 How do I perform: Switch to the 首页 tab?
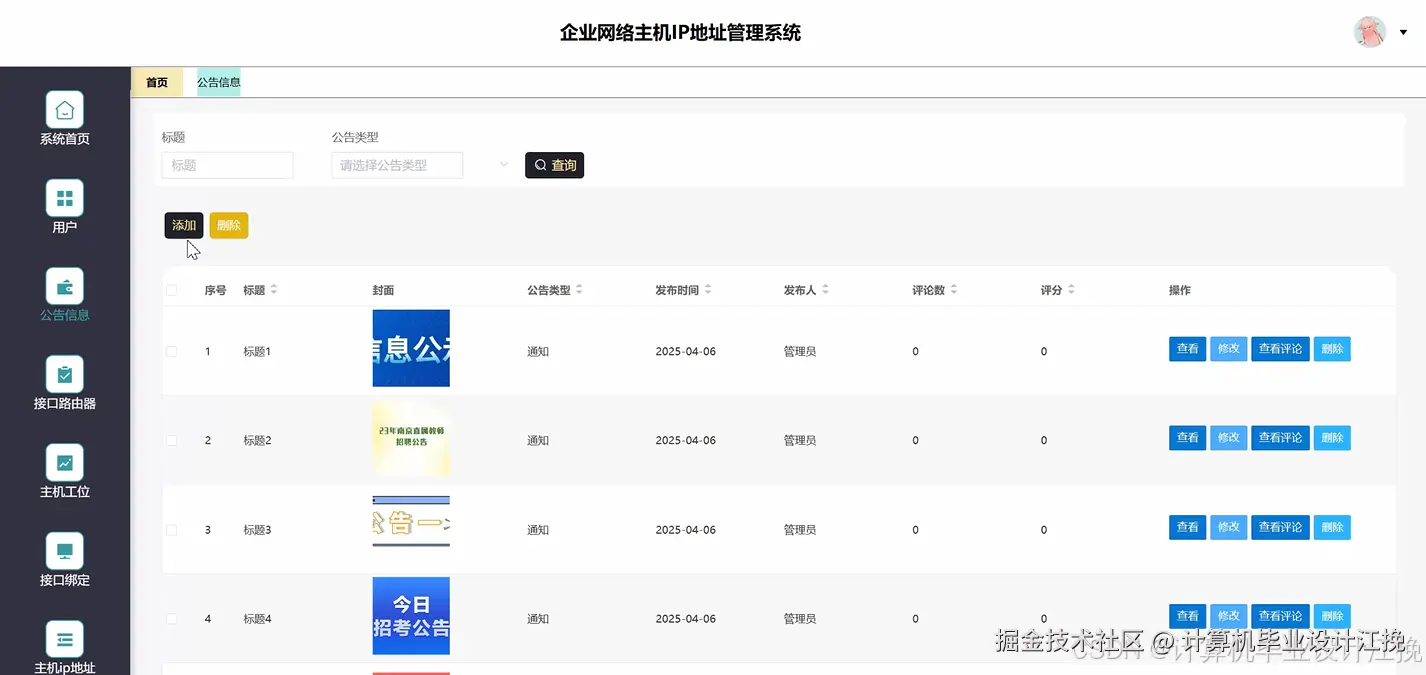pos(156,82)
